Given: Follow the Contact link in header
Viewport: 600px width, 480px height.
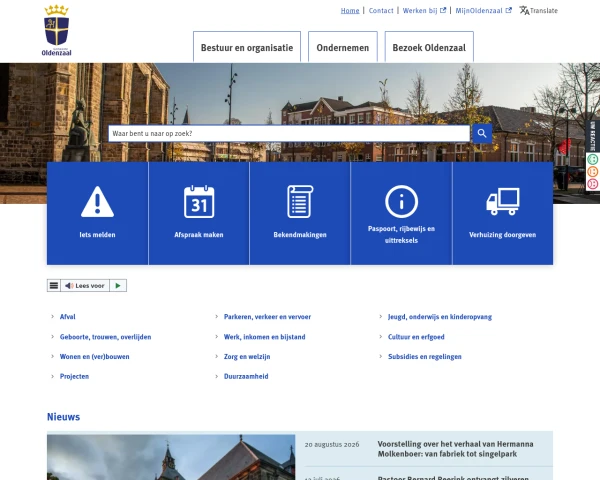Looking at the screenshot, I should click(x=381, y=11).
